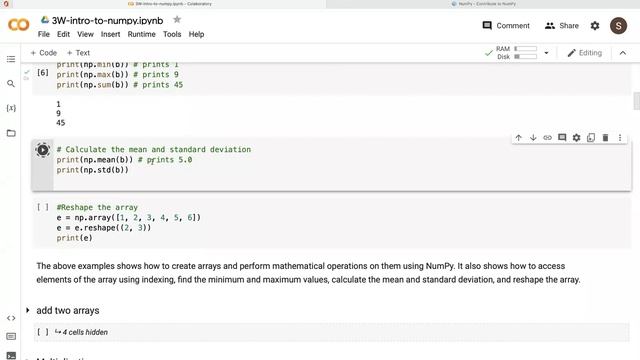Click the Comment button

(506, 26)
